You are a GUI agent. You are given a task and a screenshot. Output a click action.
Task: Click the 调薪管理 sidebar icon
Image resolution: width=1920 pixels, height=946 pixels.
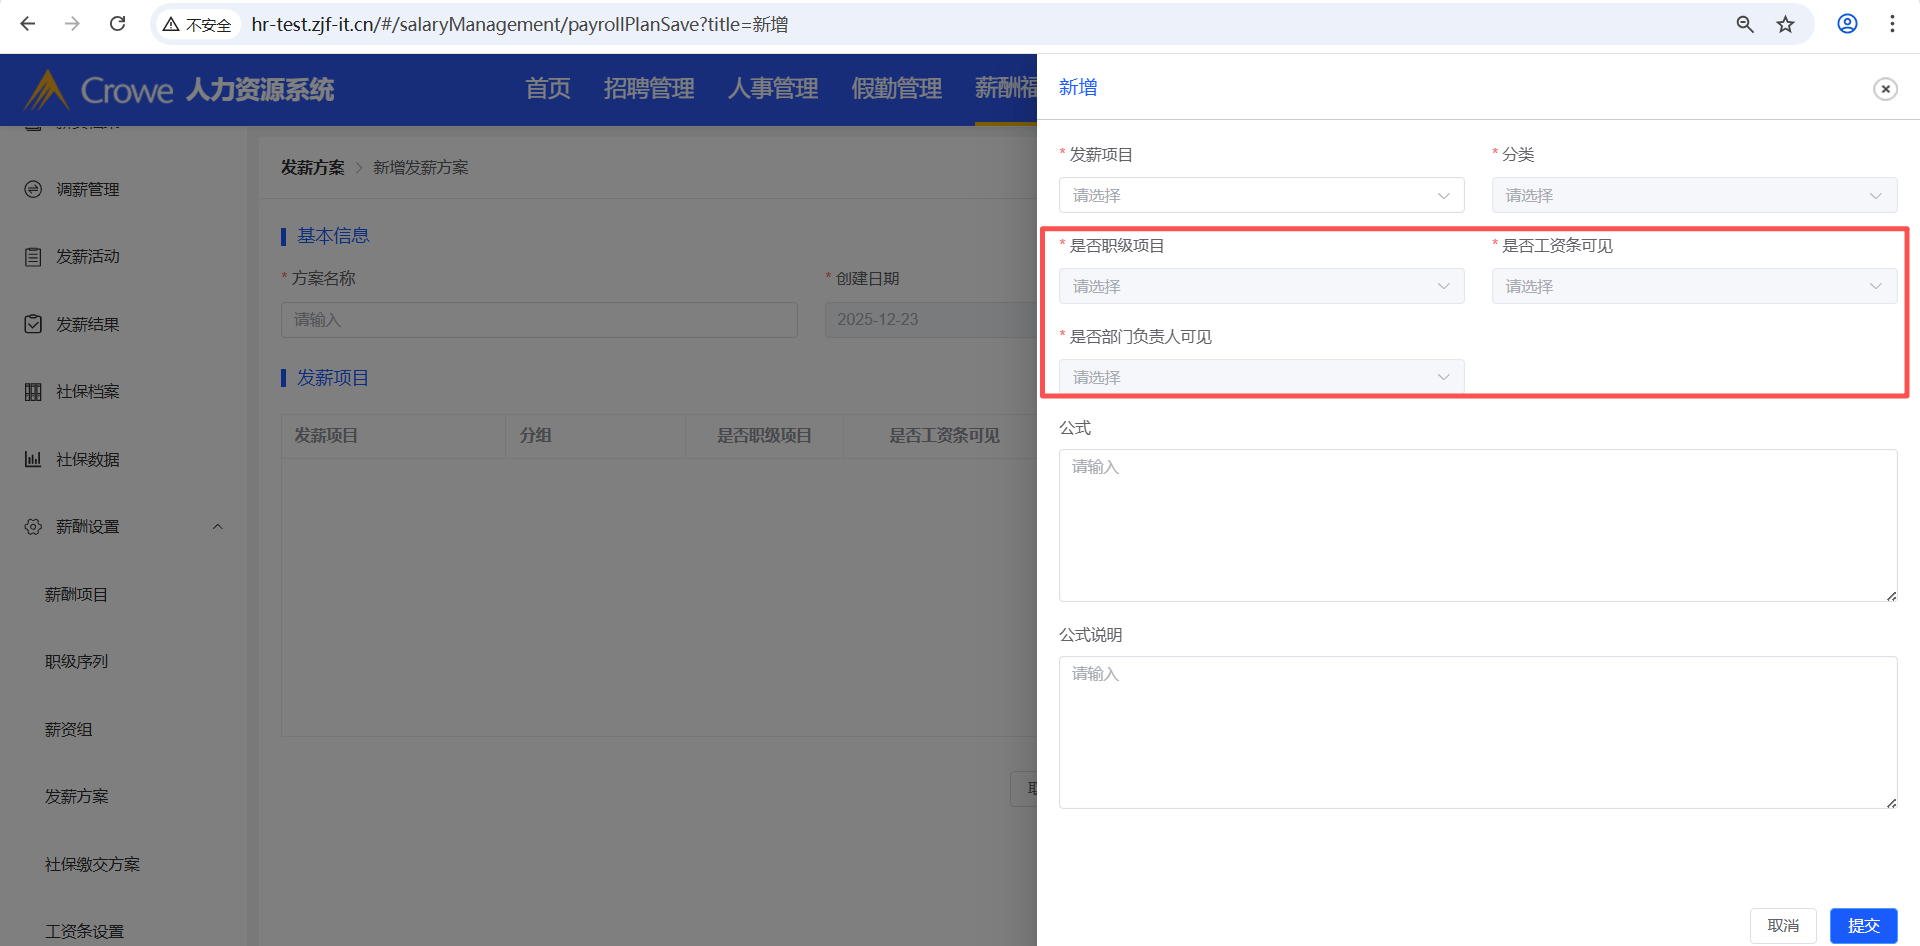(x=33, y=189)
